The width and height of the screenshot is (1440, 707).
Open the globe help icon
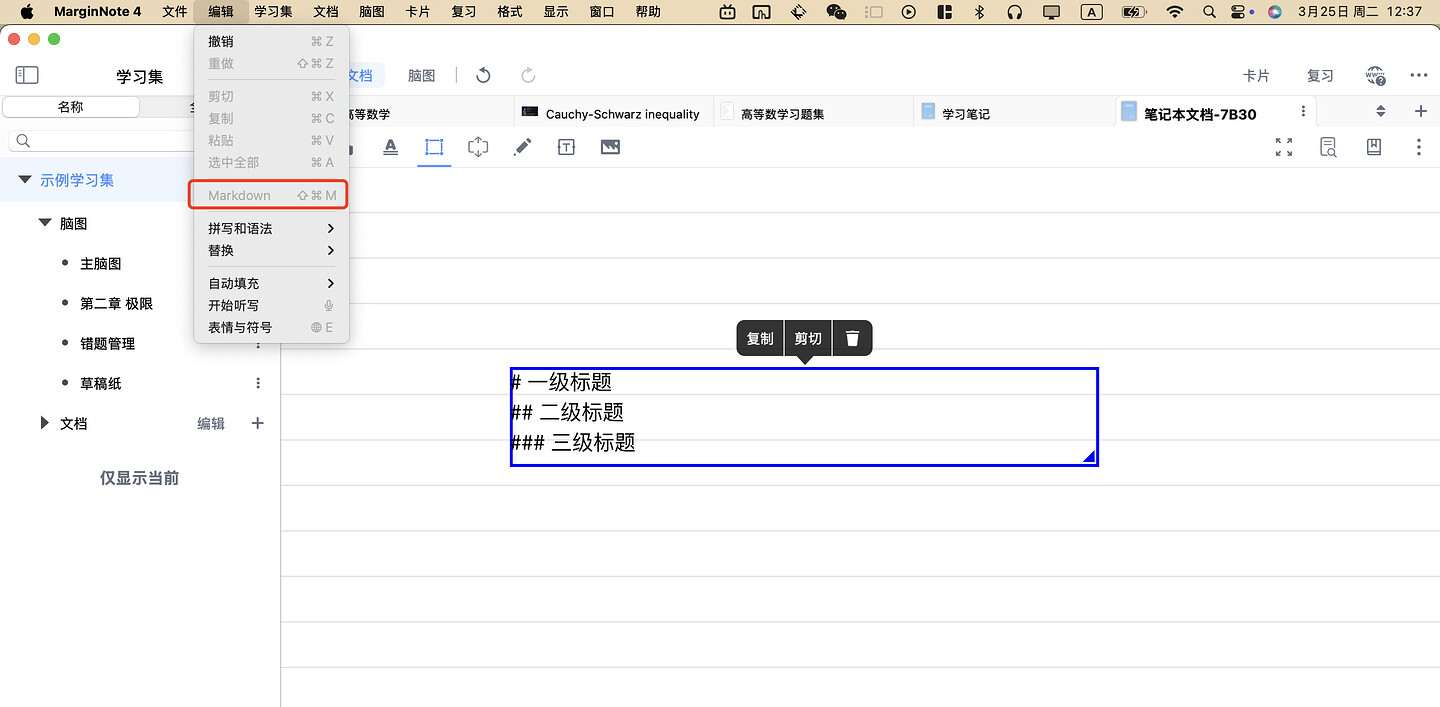tap(1376, 76)
